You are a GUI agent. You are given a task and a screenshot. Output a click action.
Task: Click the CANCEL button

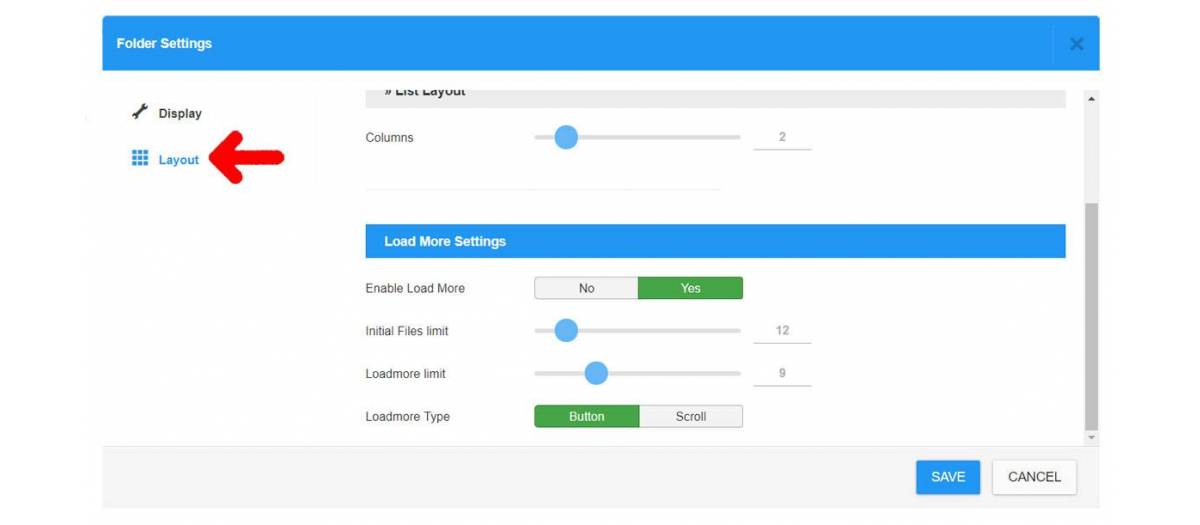pos(1034,477)
